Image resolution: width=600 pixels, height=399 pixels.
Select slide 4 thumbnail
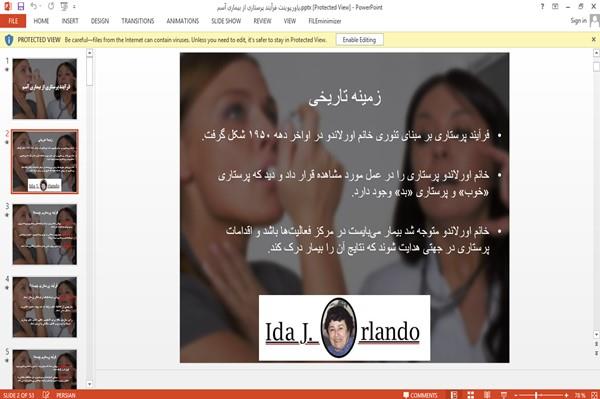(45, 307)
